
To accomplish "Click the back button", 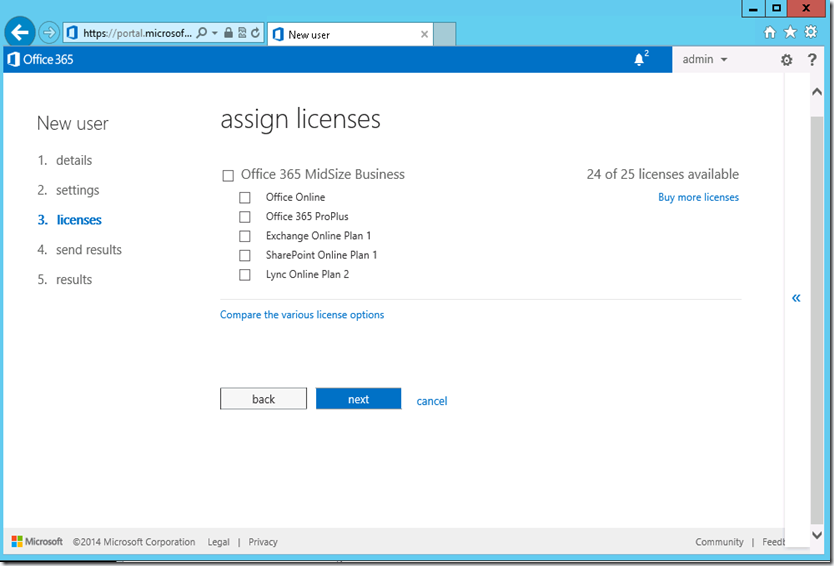I will [x=263, y=399].
